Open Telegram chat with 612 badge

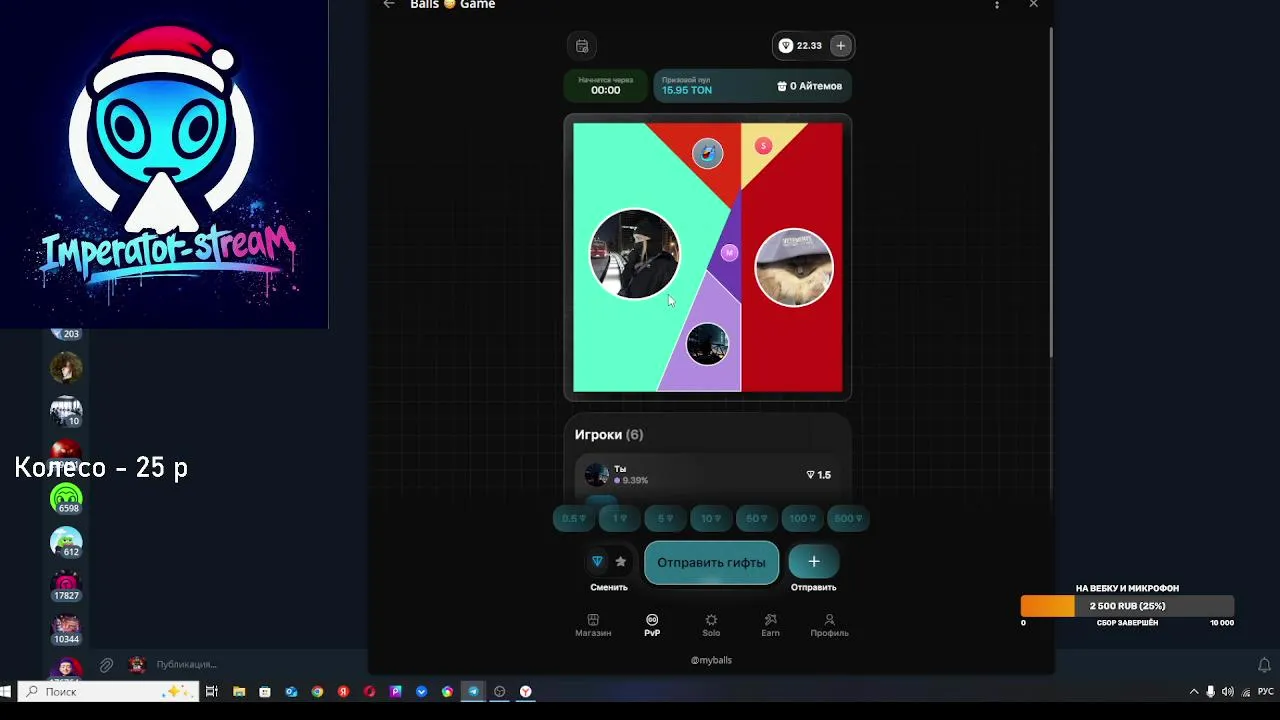pos(66,542)
